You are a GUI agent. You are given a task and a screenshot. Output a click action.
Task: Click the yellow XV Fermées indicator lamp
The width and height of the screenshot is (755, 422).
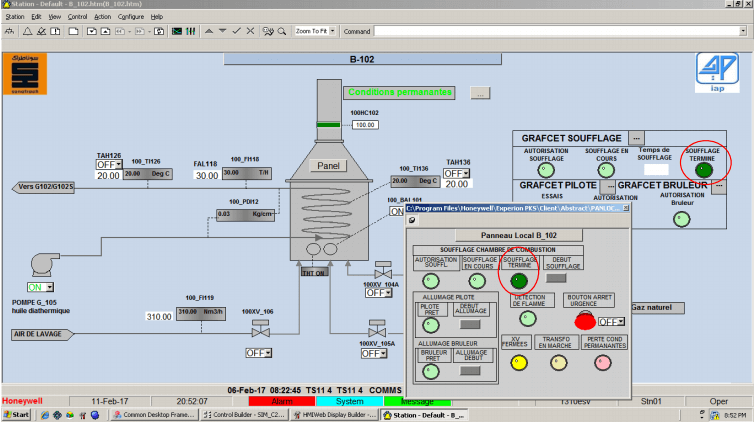coord(517,363)
